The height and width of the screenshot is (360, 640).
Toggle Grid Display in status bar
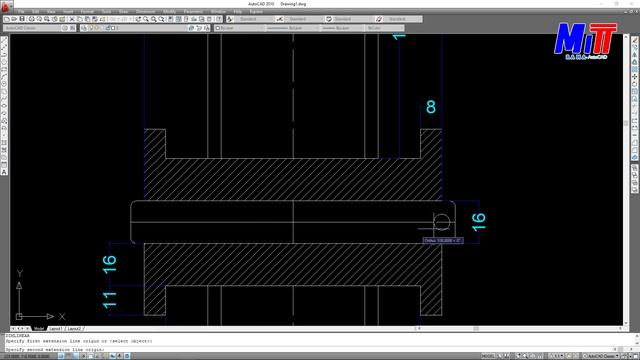69,356
